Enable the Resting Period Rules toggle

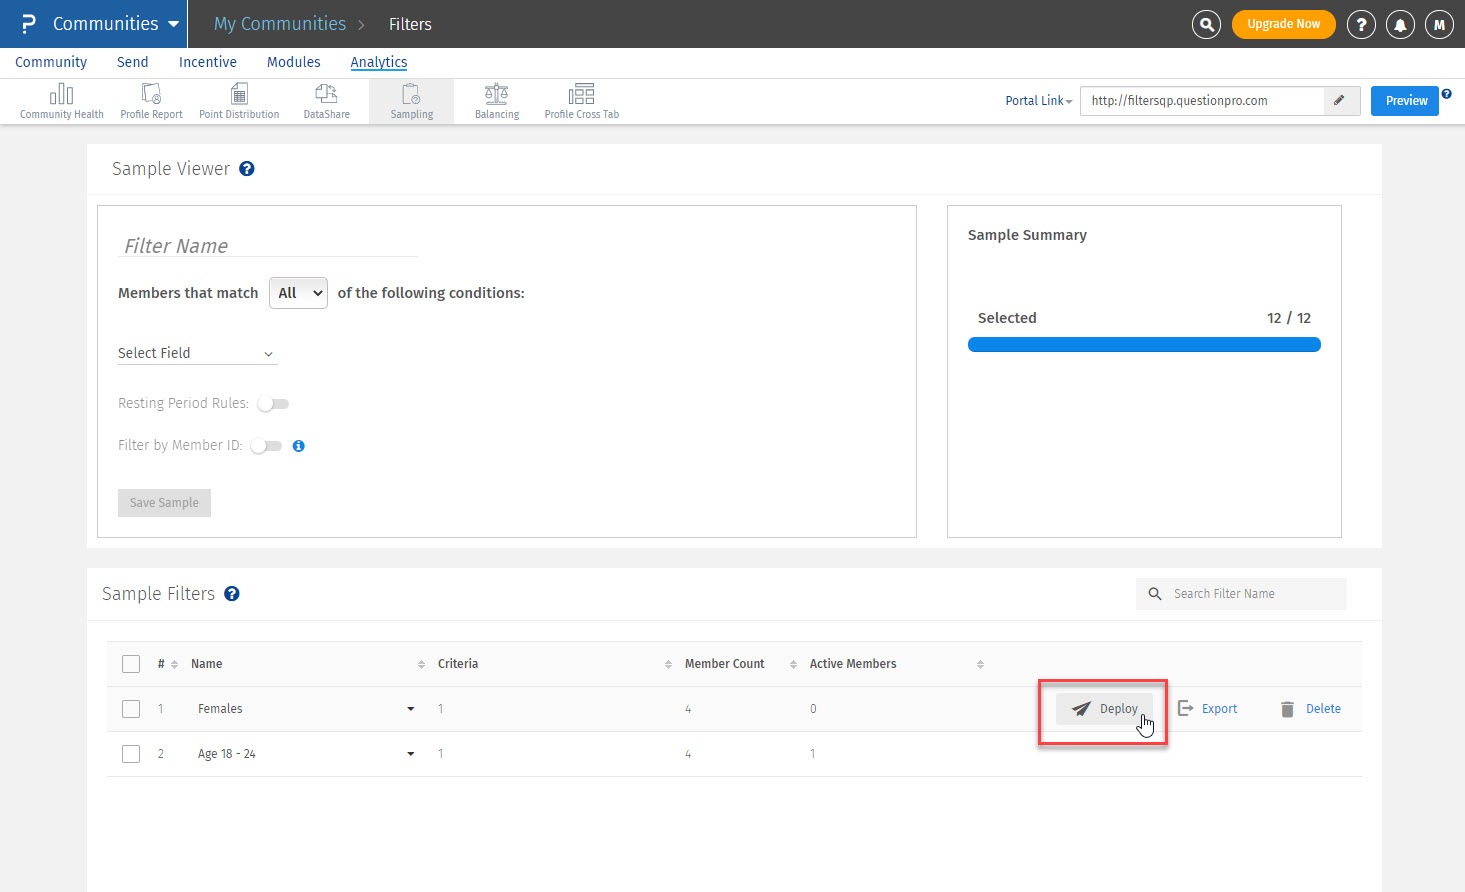pyautogui.click(x=273, y=404)
